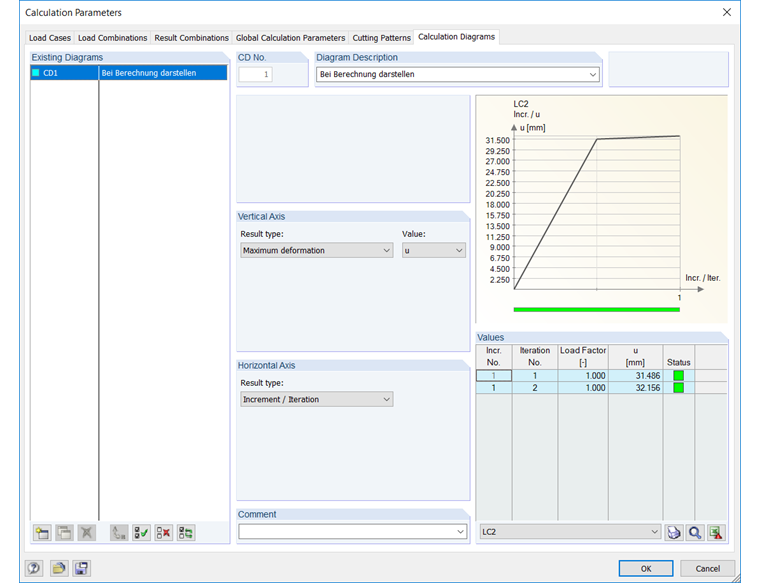The height and width of the screenshot is (583, 760).
Task: Expand the Comment dropdown
Action: pos(460,532)
